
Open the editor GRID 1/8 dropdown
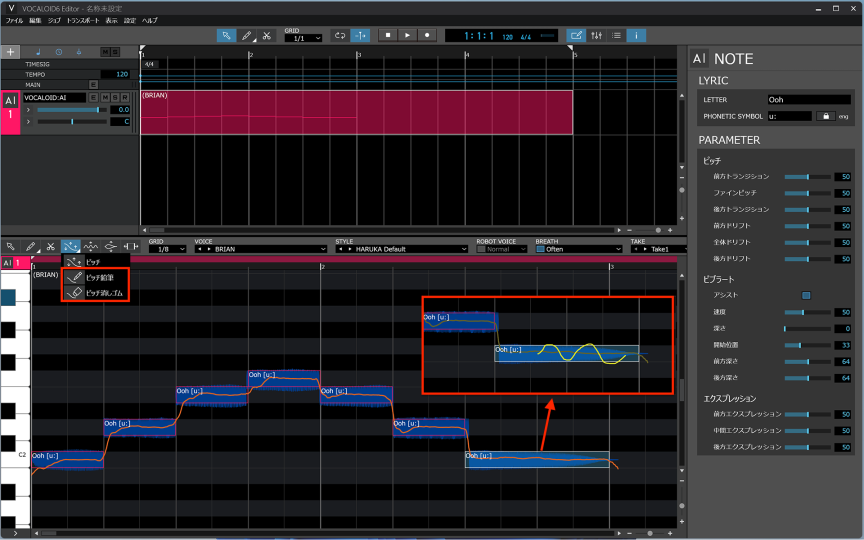[x=168, y=249]
